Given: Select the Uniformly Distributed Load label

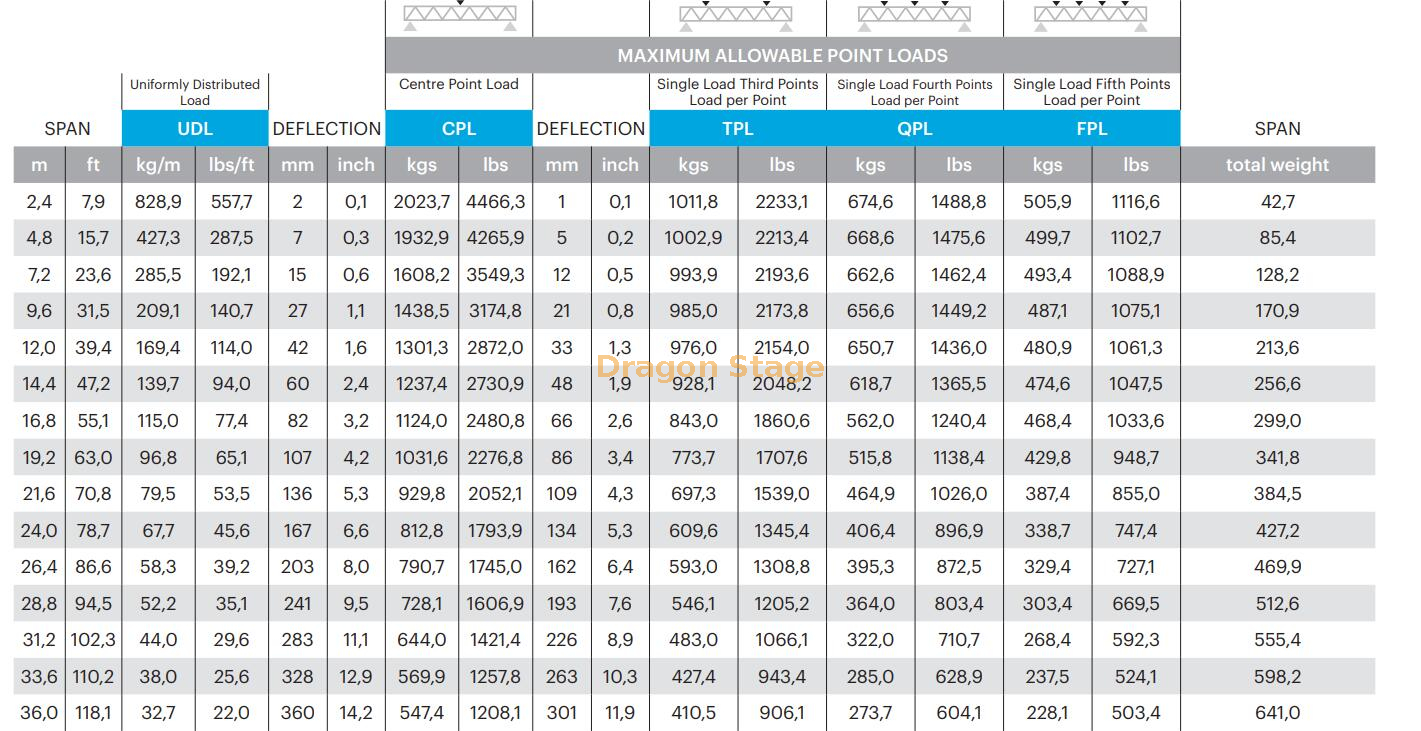Looking at the screenshot, I should (195, 92).
